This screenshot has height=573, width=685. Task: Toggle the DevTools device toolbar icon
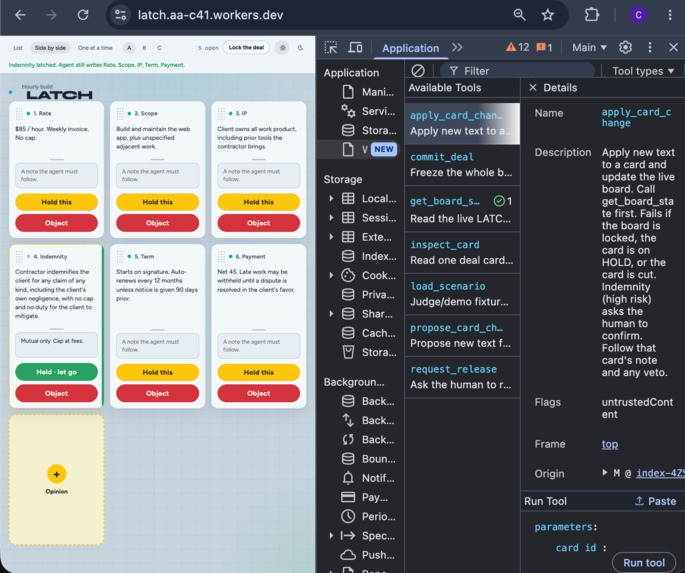point(355,47)
